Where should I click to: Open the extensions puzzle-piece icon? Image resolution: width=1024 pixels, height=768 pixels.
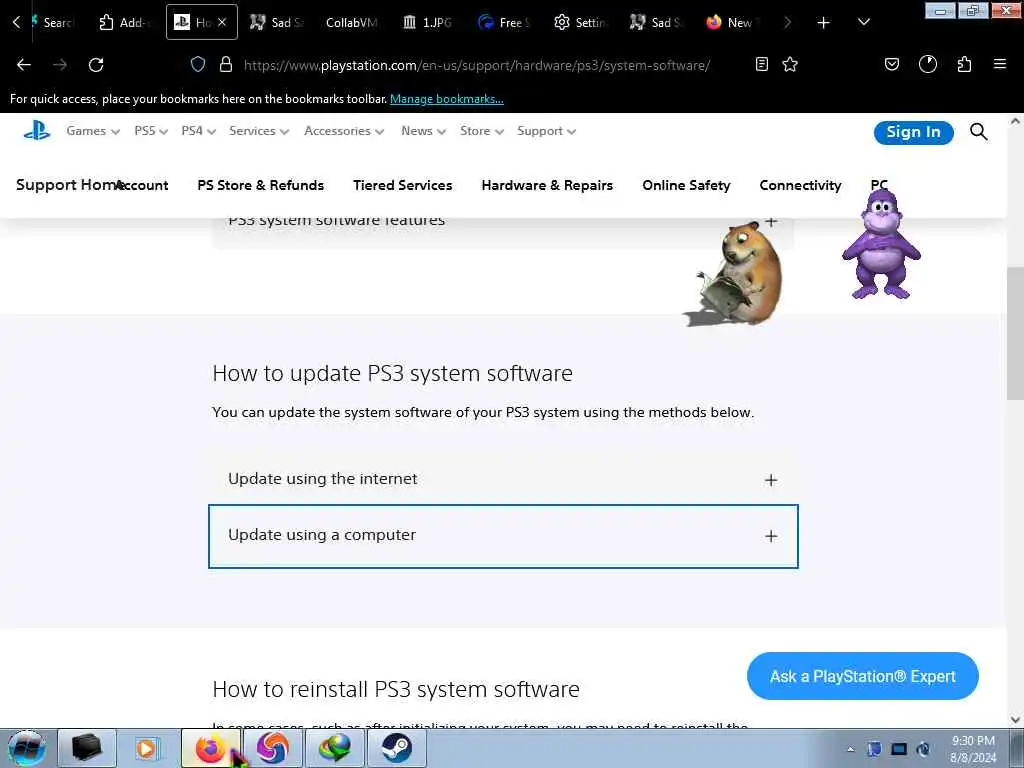[965, 64]
